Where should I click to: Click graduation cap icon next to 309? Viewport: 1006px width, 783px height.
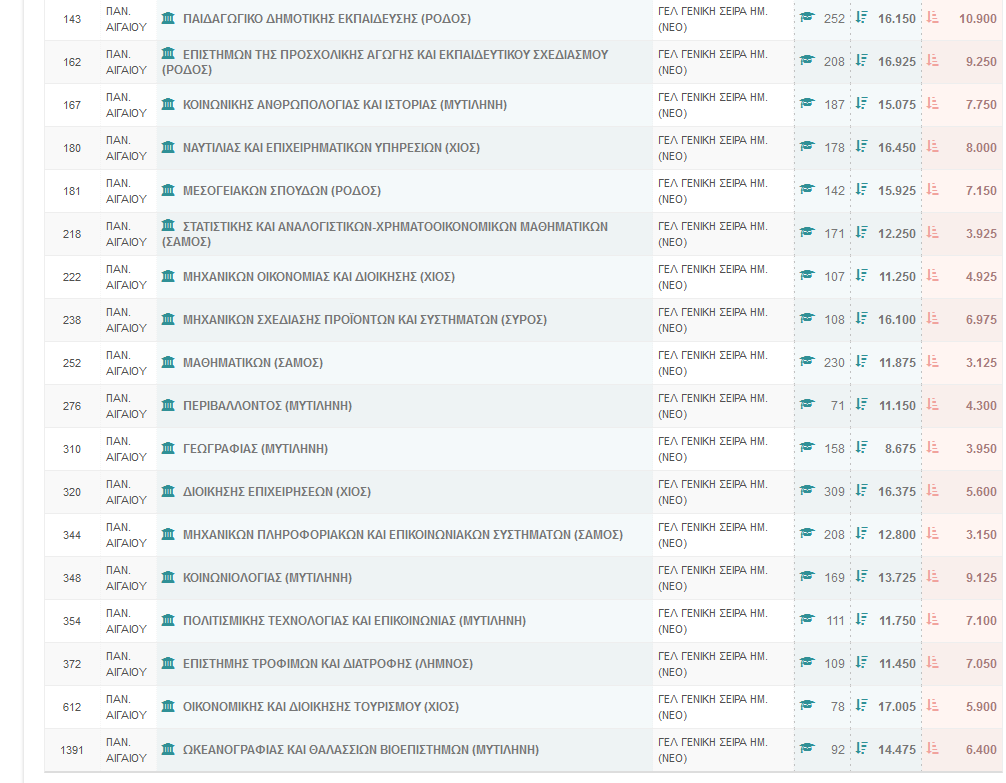click(x=807, y=490)
